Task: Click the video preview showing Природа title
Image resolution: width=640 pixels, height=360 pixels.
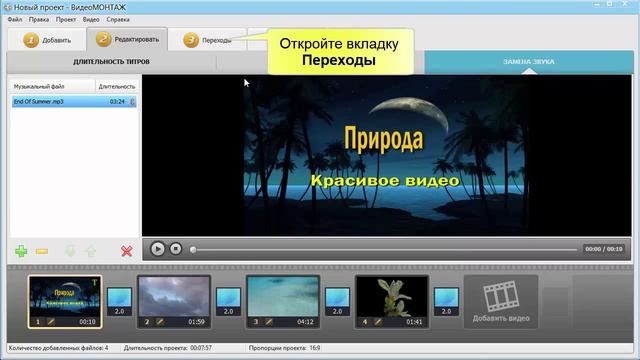Action: (387, 156)
